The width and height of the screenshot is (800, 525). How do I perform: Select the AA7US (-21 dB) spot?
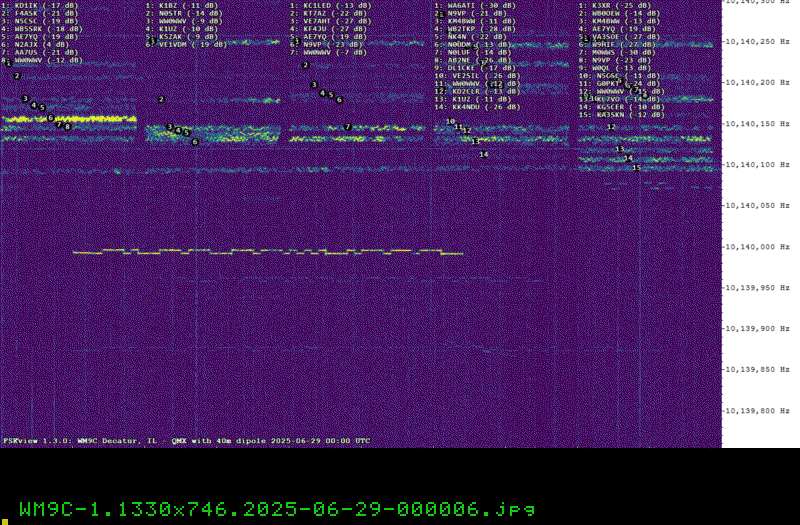click(40, 52)
